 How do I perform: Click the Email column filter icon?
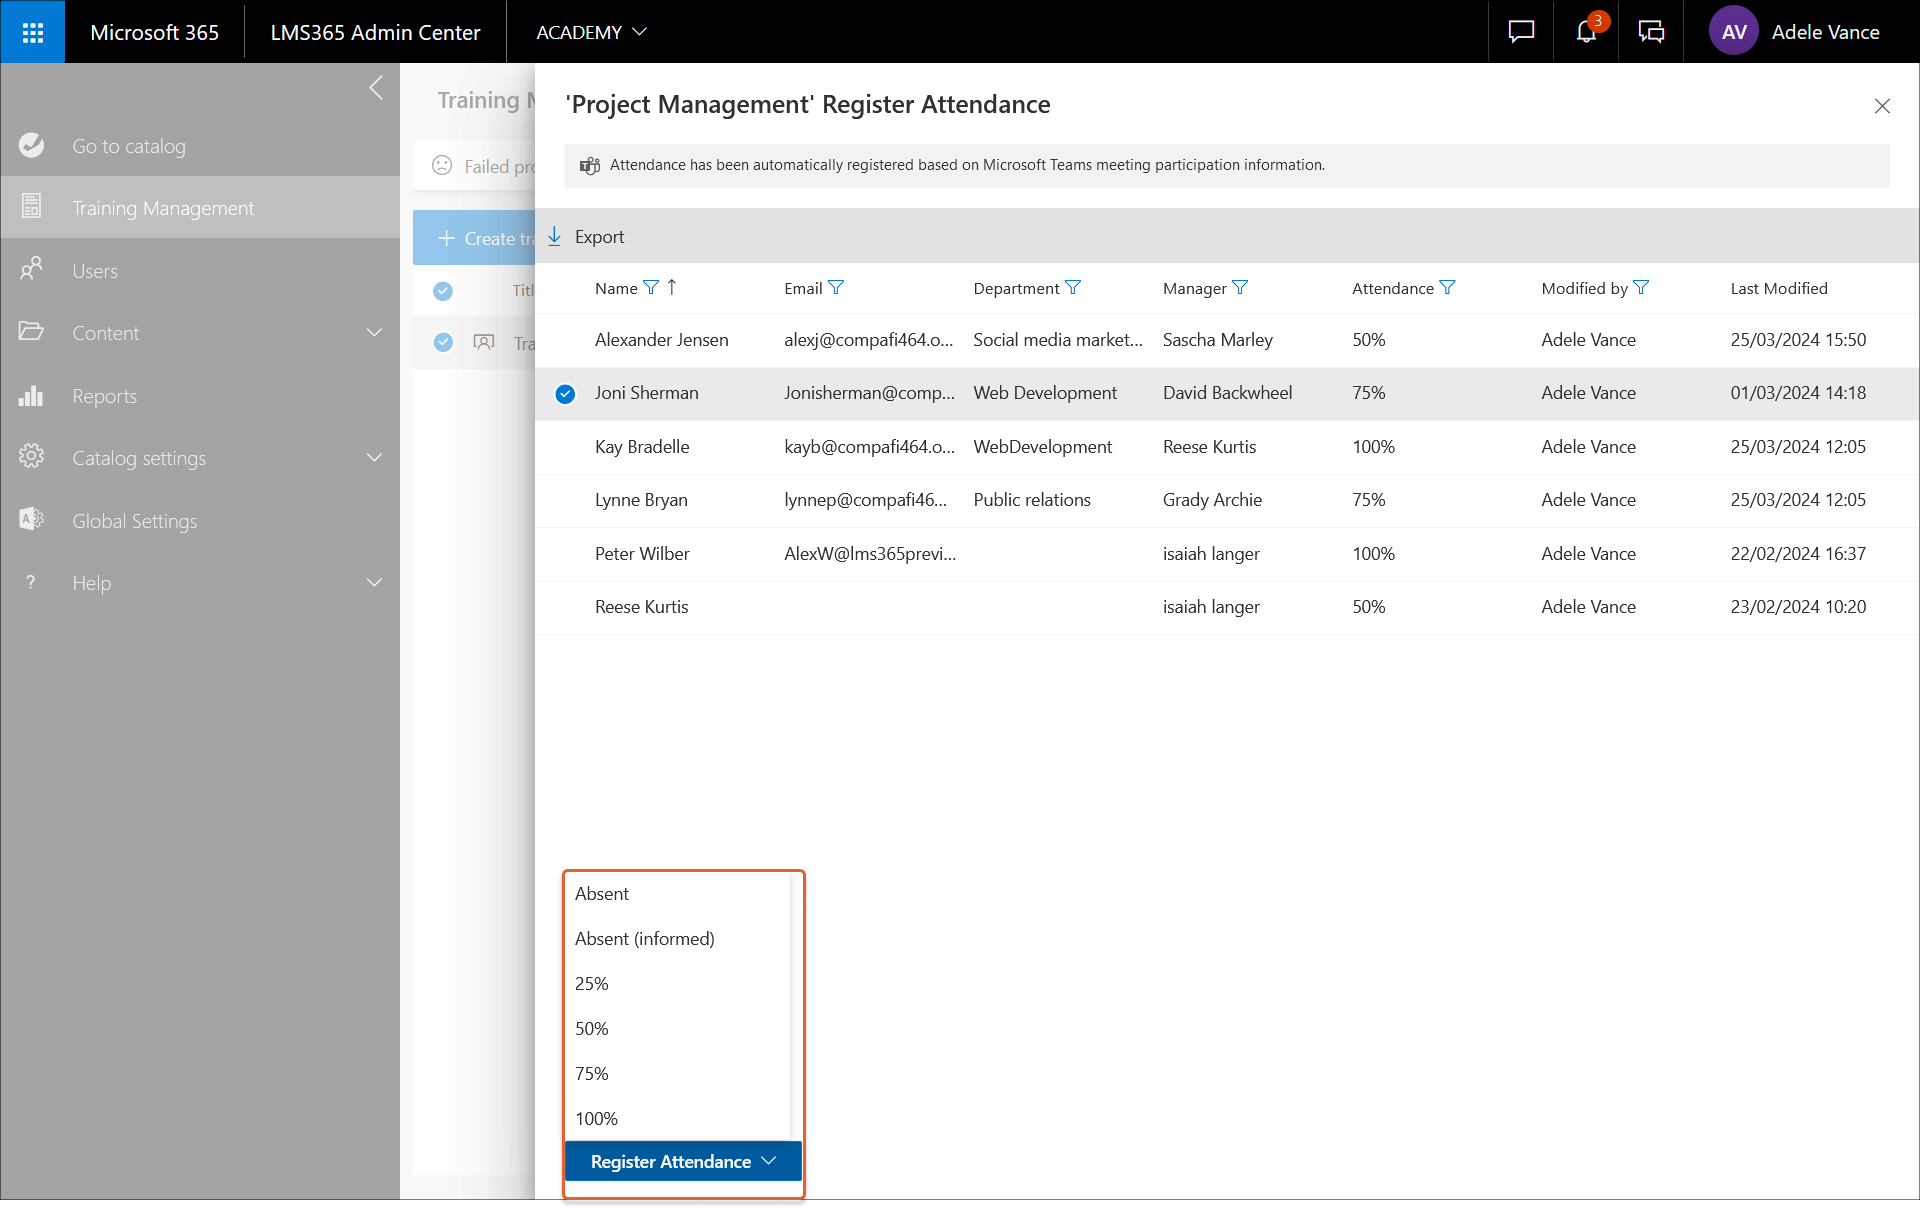point(836,288)
